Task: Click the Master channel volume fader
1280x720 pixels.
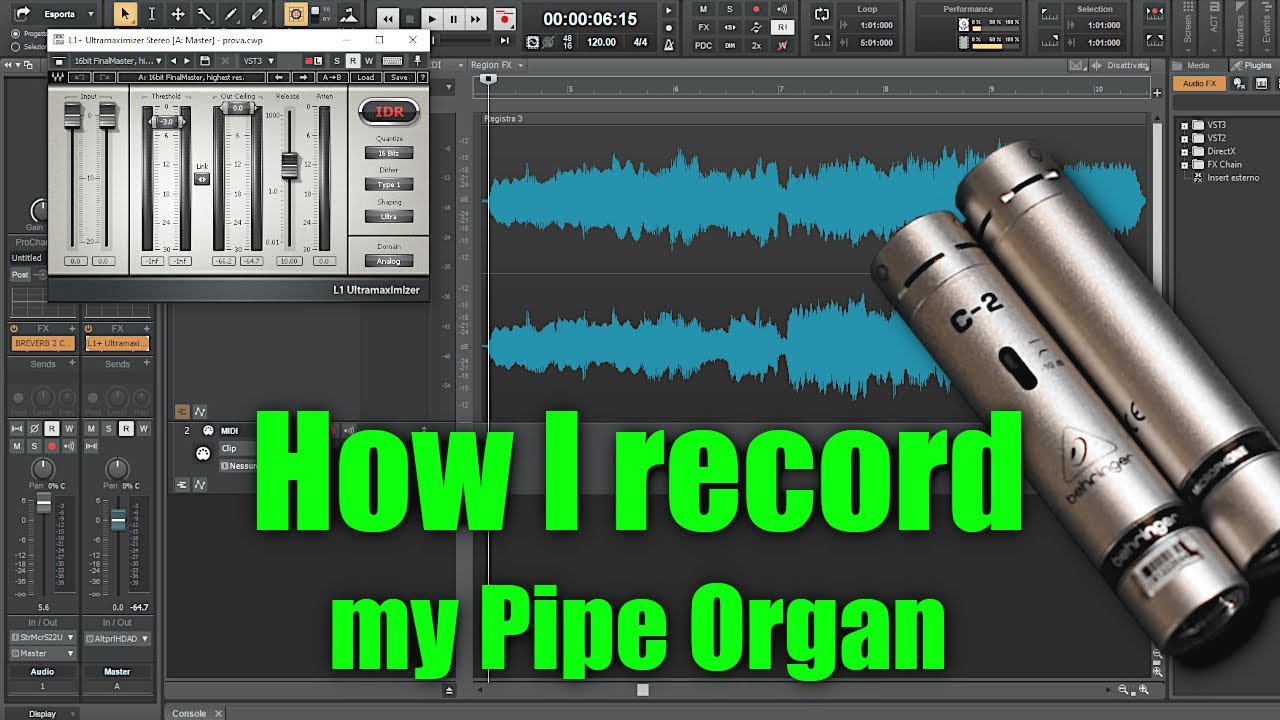Action: 118,520
